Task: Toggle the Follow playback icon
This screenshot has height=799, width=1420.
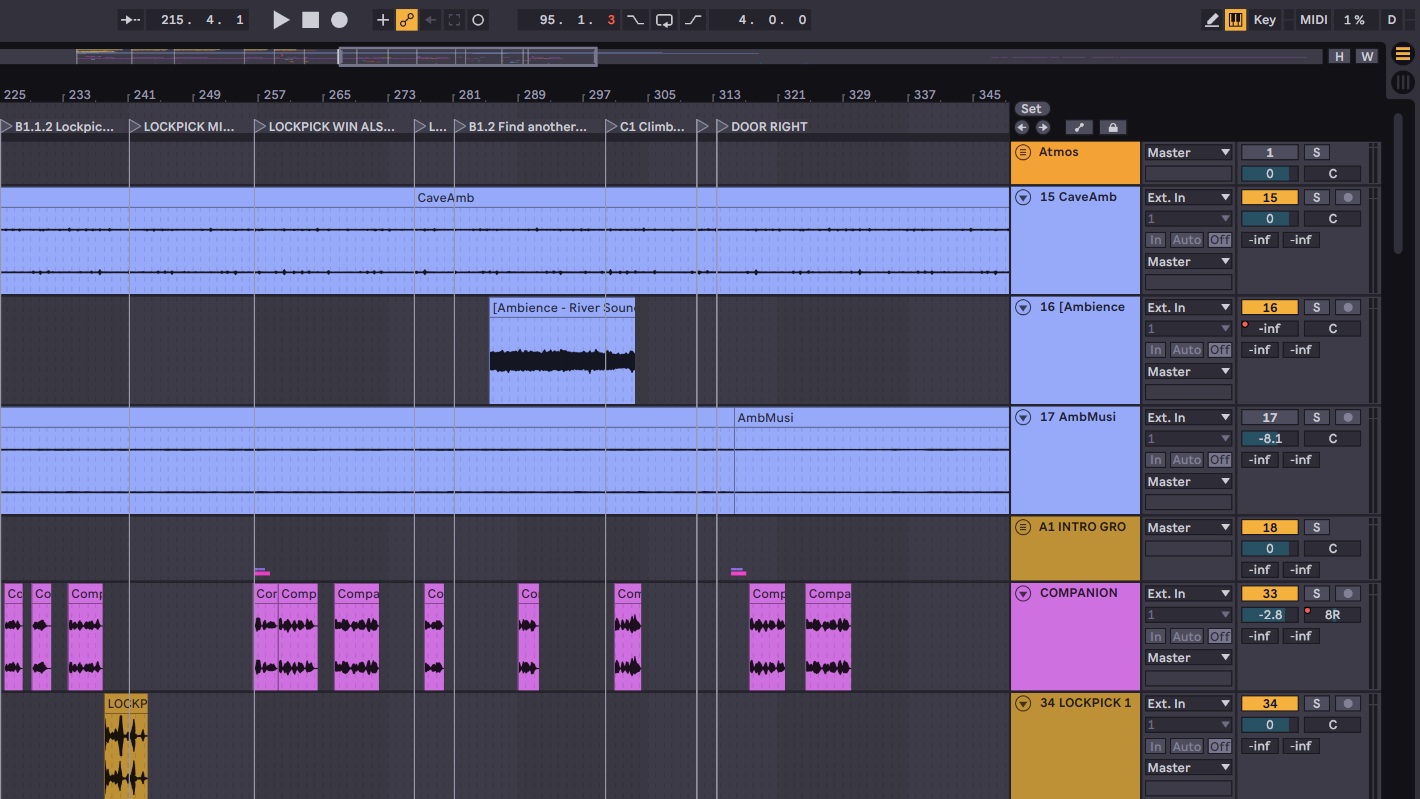Action: (130, 20)
